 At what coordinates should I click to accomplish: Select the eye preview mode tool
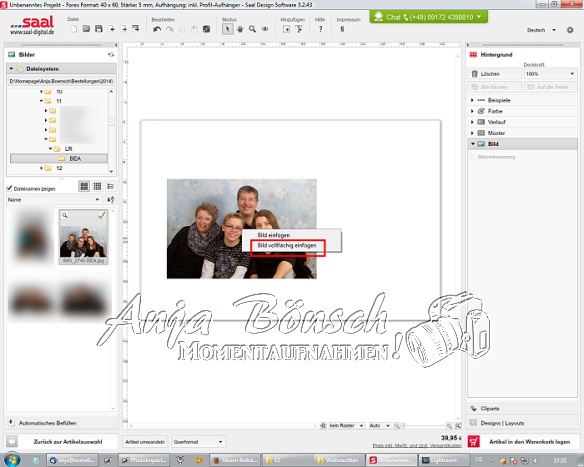tap(265, 29)
